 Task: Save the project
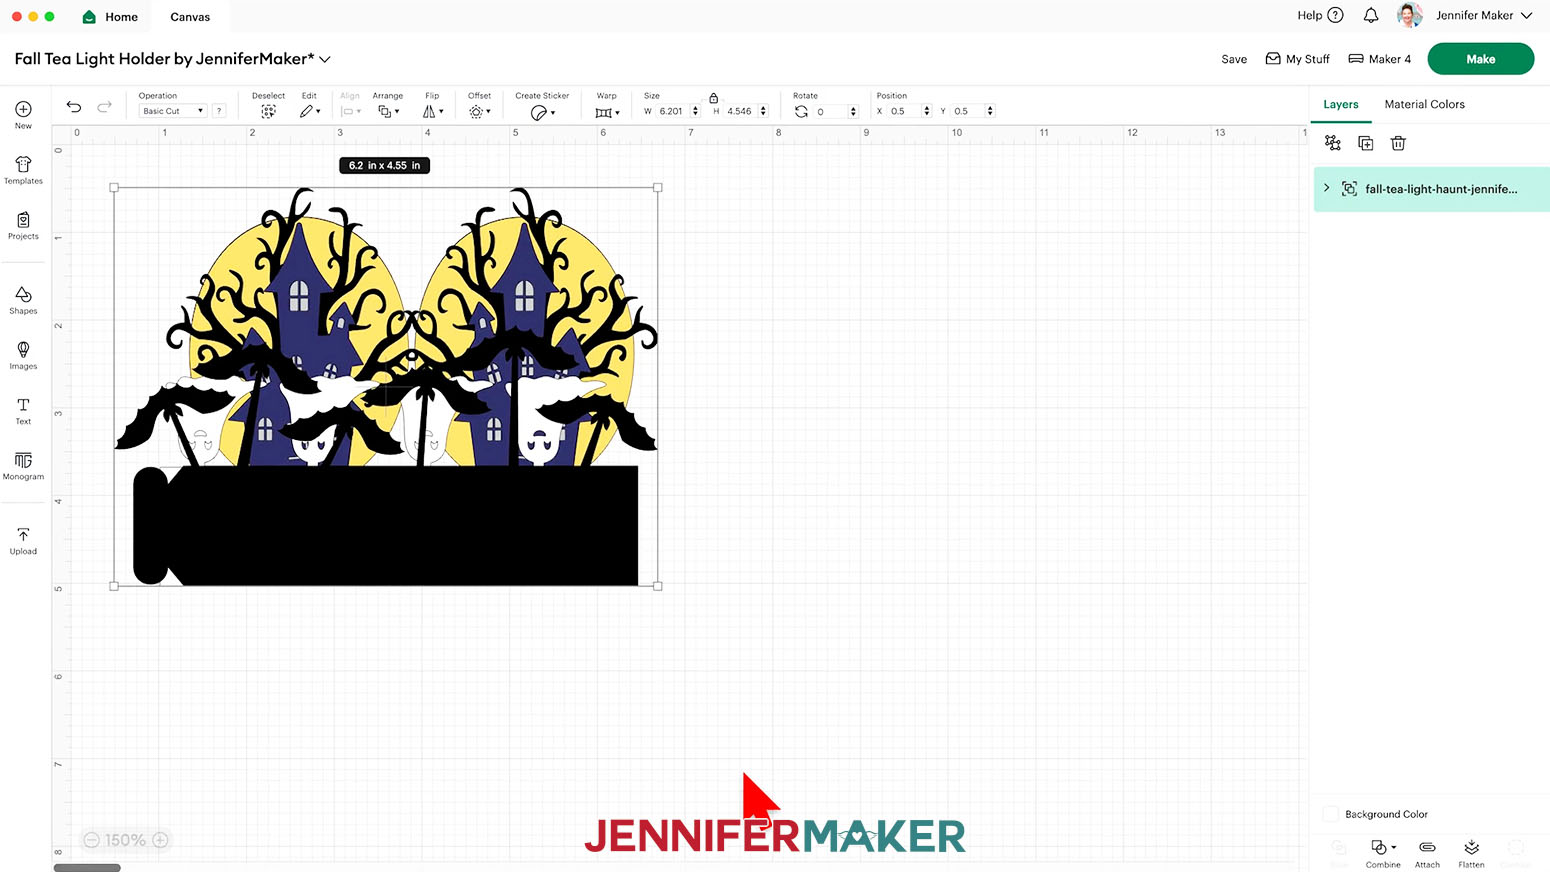coord(1234,59)
